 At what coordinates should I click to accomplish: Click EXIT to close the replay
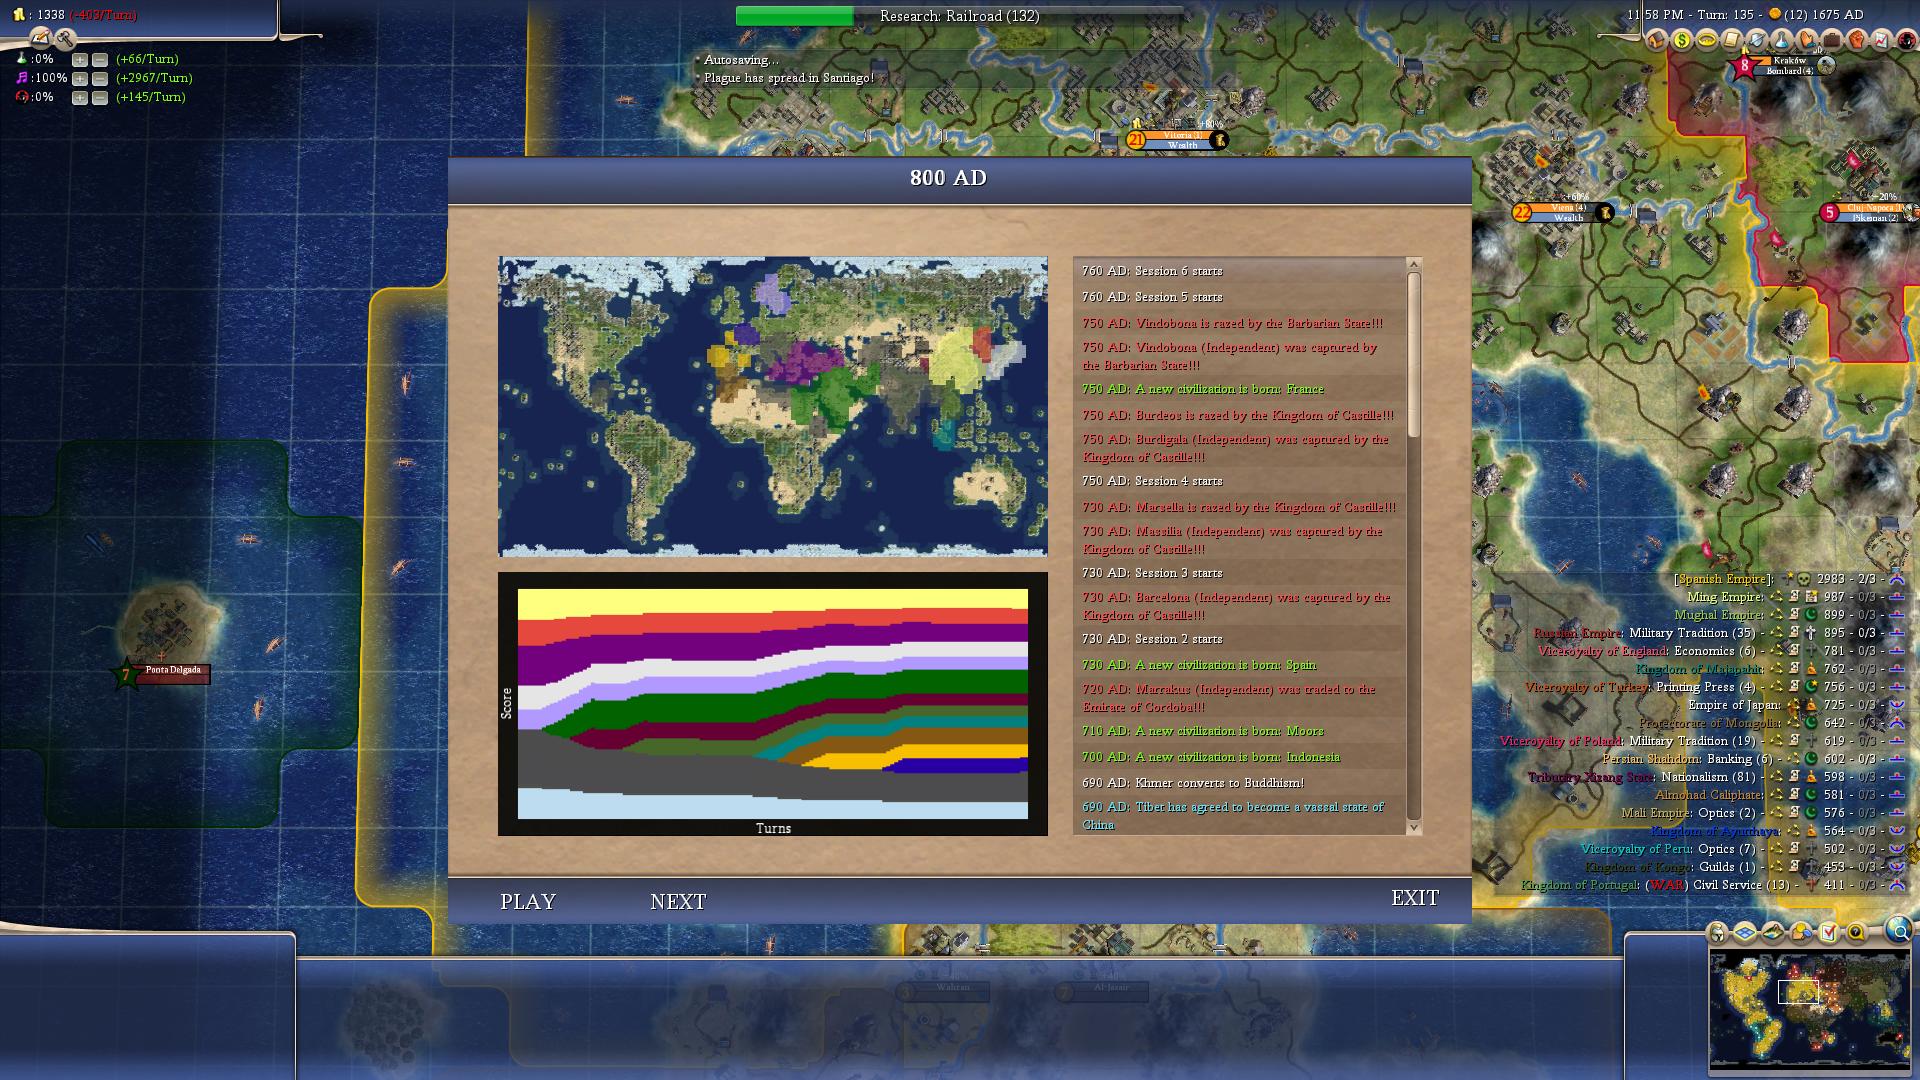click(1415, 897)
